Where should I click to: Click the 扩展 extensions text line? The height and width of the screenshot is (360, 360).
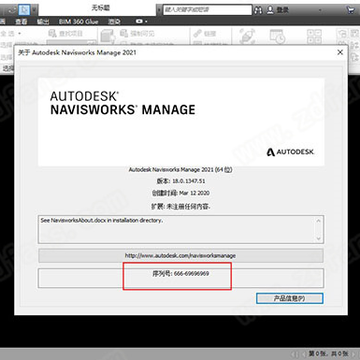[x=181, y=207]
